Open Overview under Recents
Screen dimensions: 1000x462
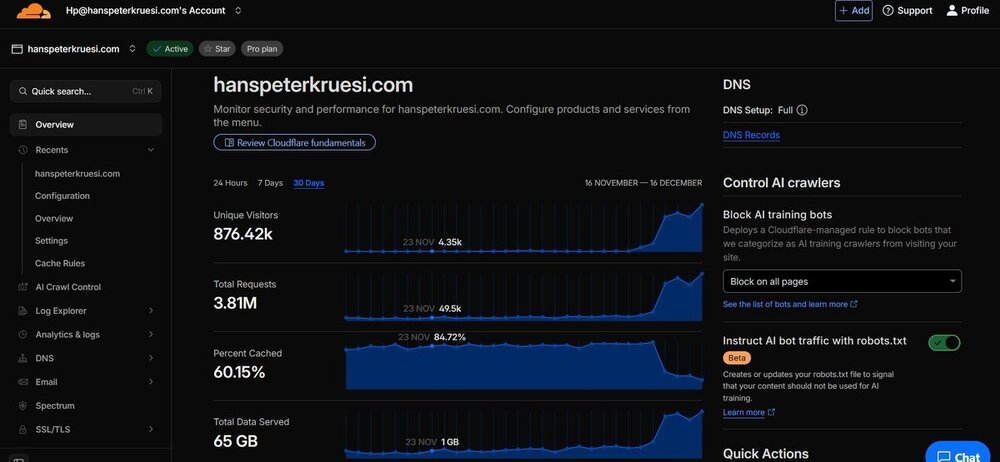(x=54, y=218)
